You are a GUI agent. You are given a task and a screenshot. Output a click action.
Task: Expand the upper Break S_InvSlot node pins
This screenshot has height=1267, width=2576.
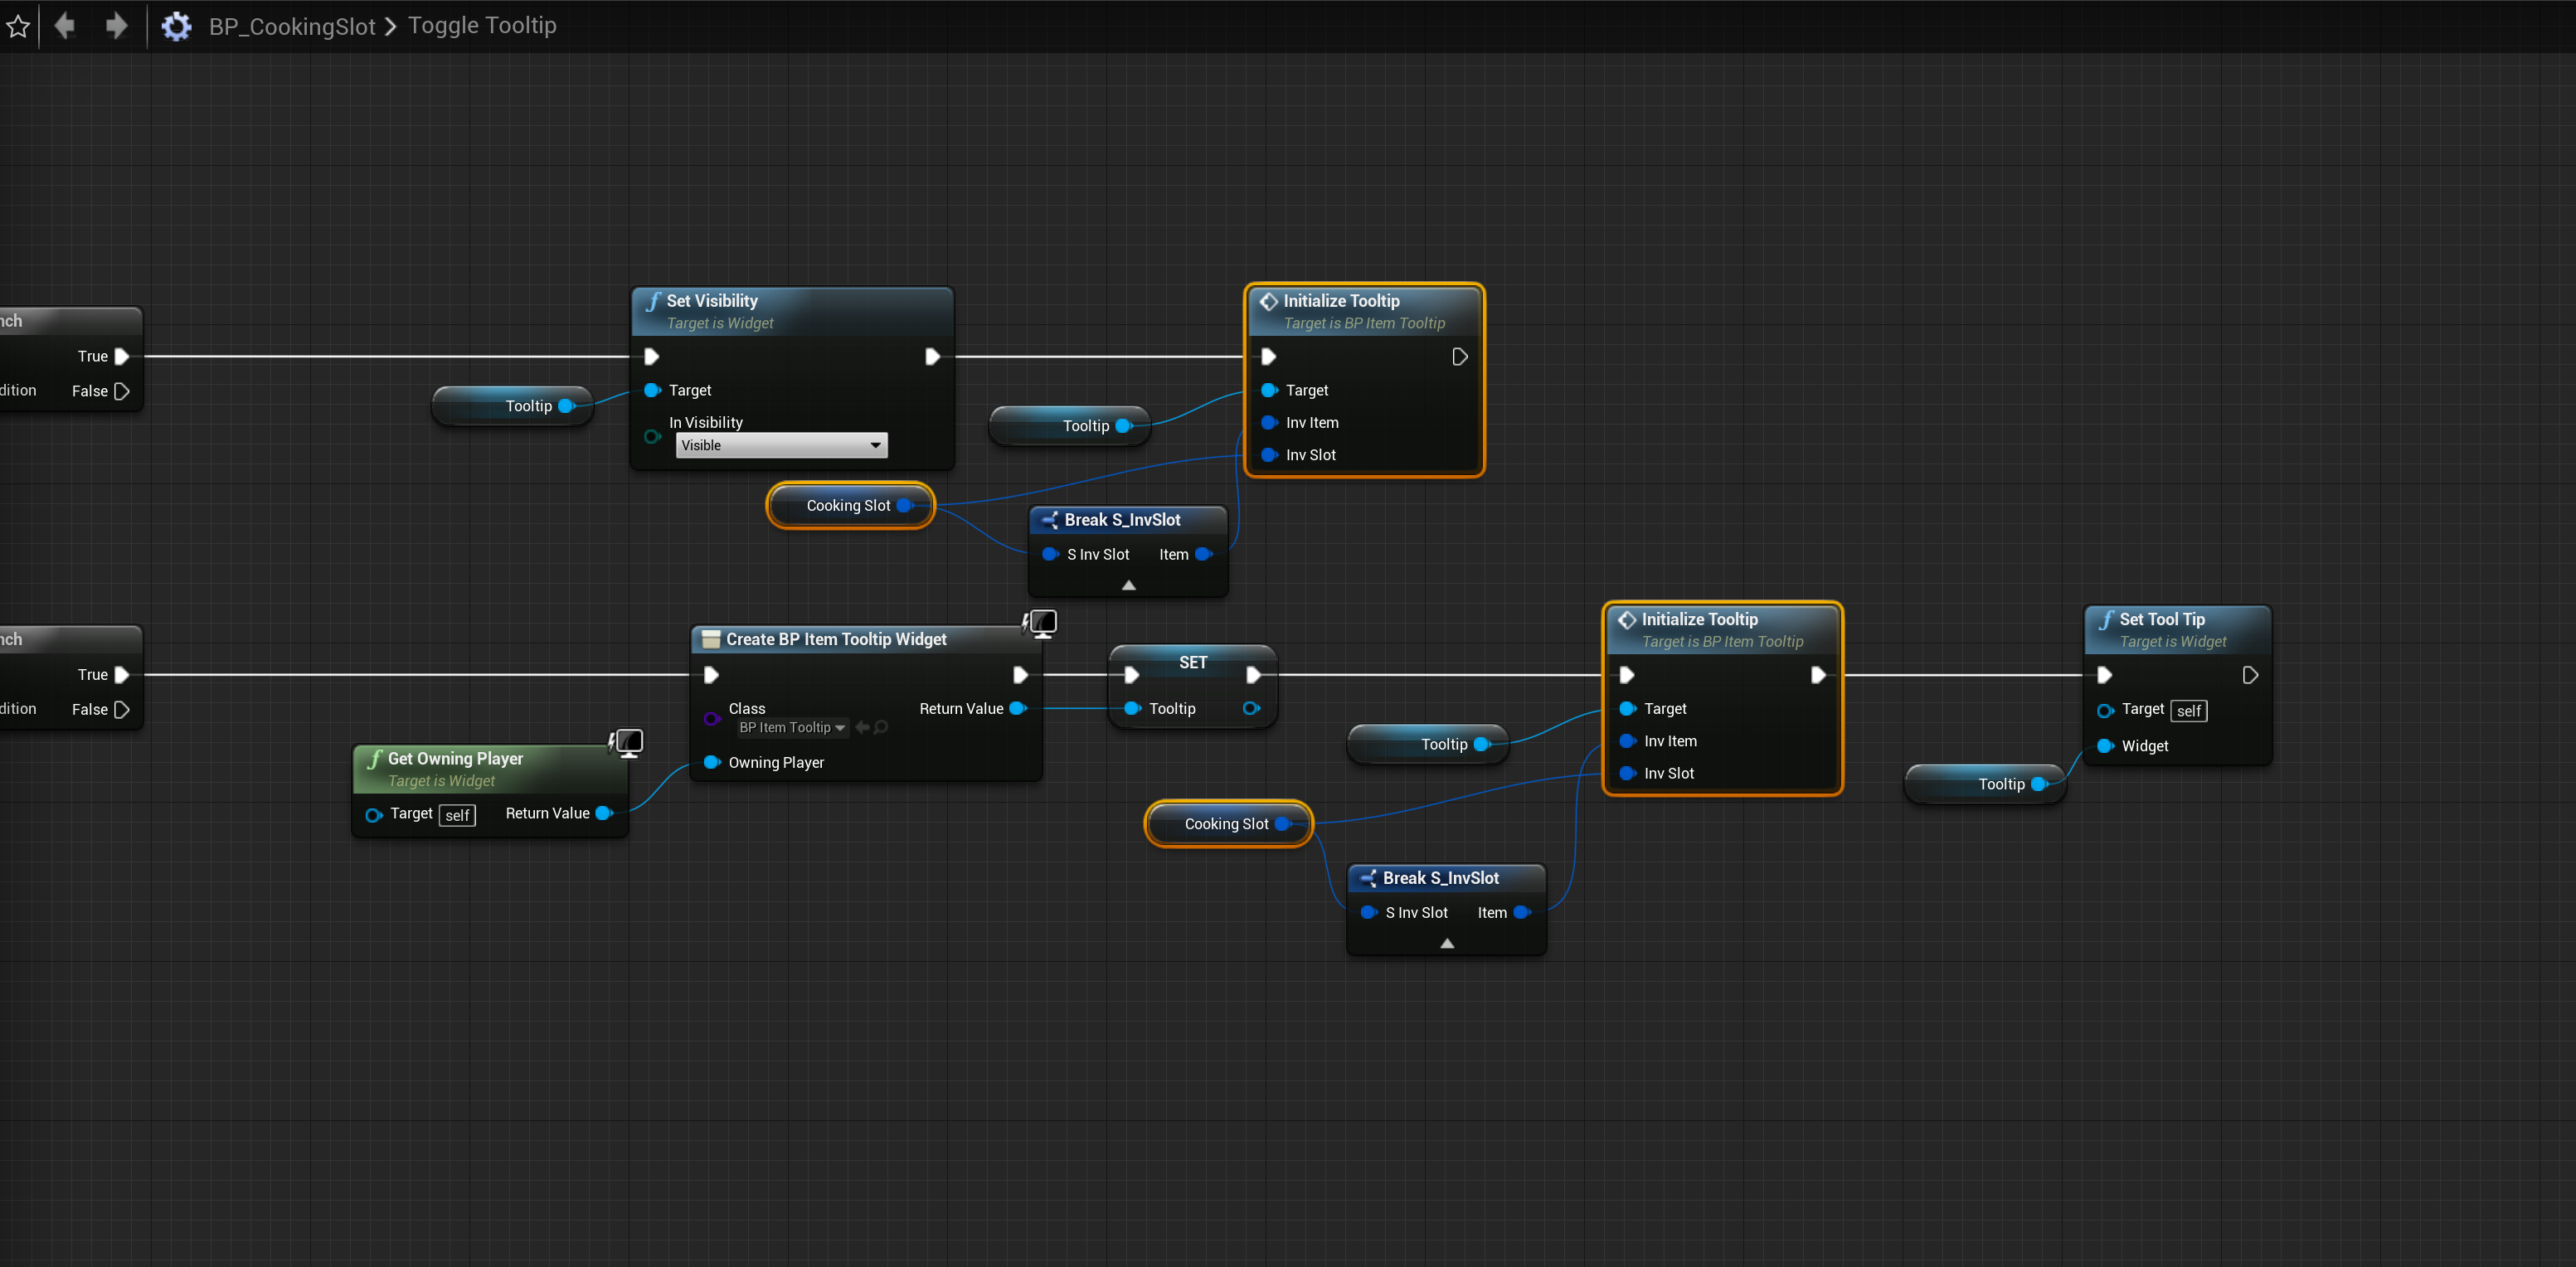point(1128,585)
